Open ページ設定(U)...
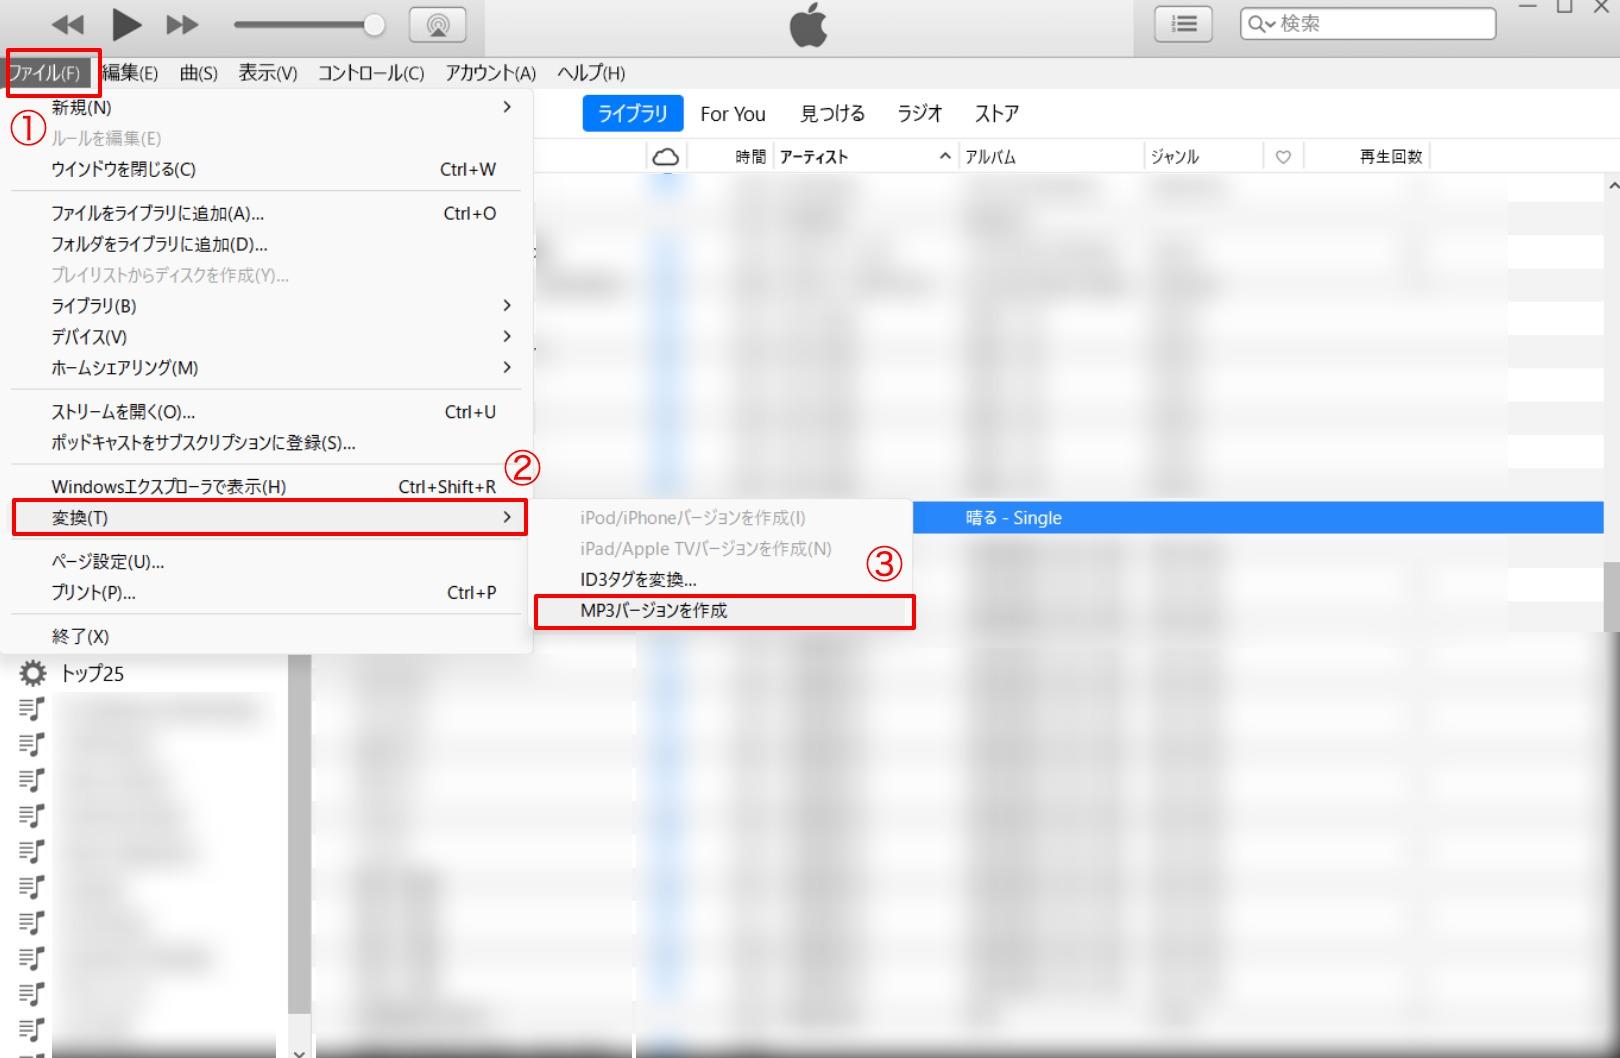Image resolution: width=1620 pixels, height=1058 pixels. (268, 562)
